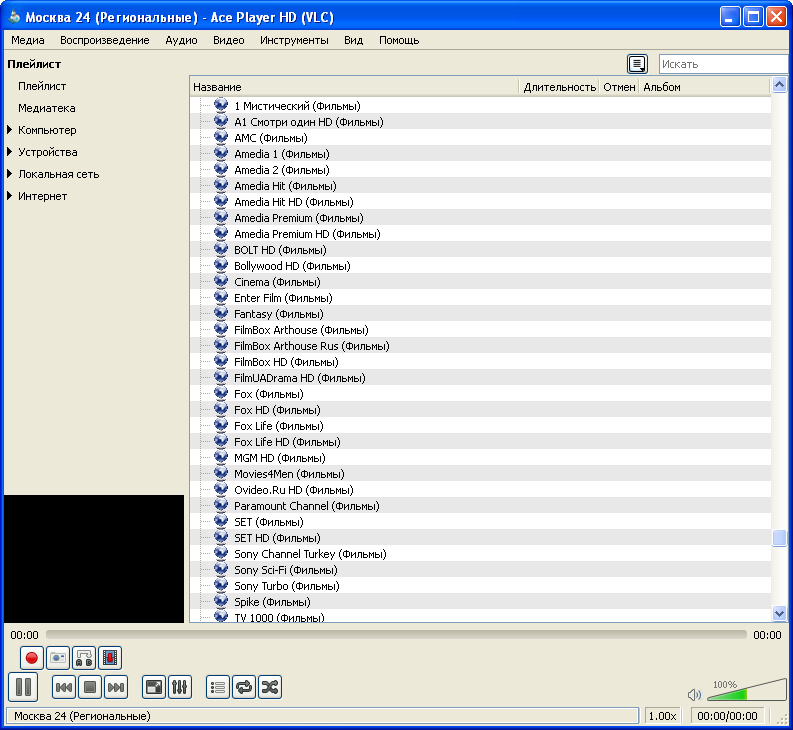
Task: Open the extended settings equalizer icon
Action: point(181,687)
